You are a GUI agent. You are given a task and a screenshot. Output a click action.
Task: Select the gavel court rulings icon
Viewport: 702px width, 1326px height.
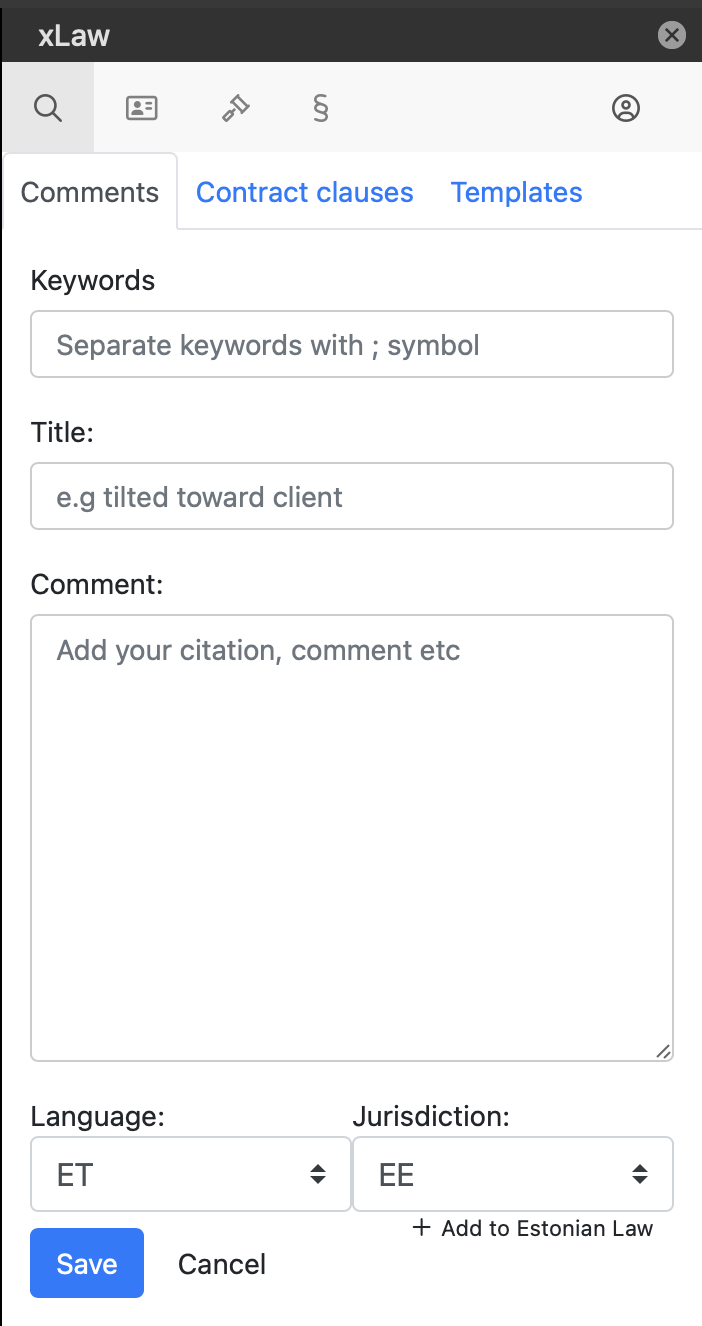[235, 108]
